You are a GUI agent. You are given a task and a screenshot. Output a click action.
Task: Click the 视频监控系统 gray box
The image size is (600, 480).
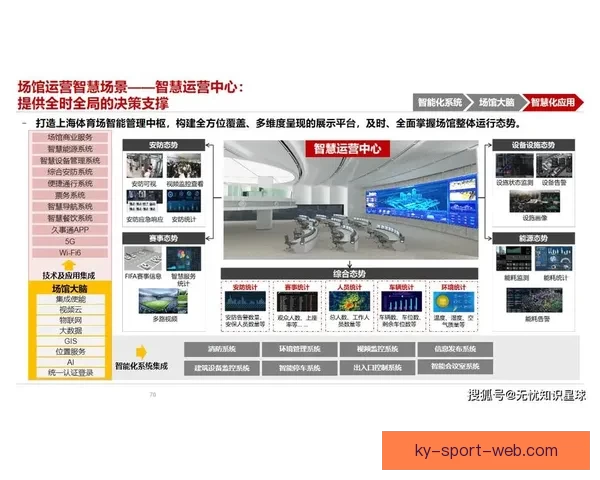point(377,349)
